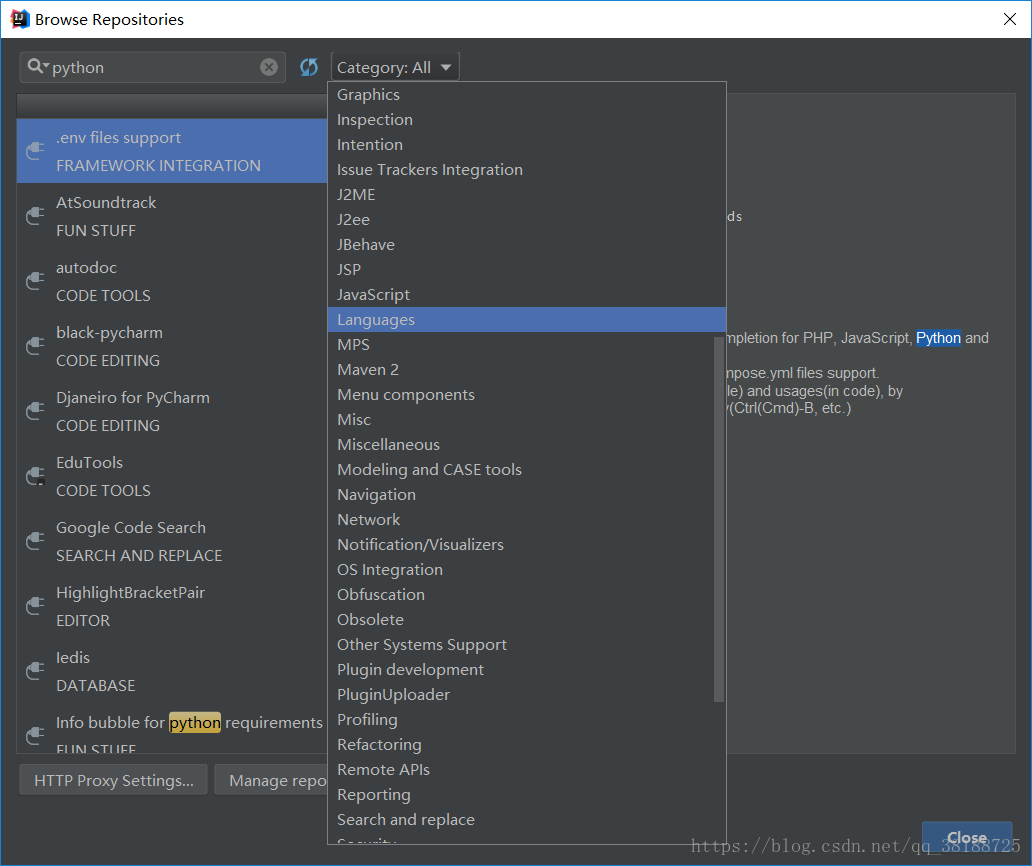The image size is (1032, 866).
Task: Click the Close button
Action: click(x=966, y=838)
